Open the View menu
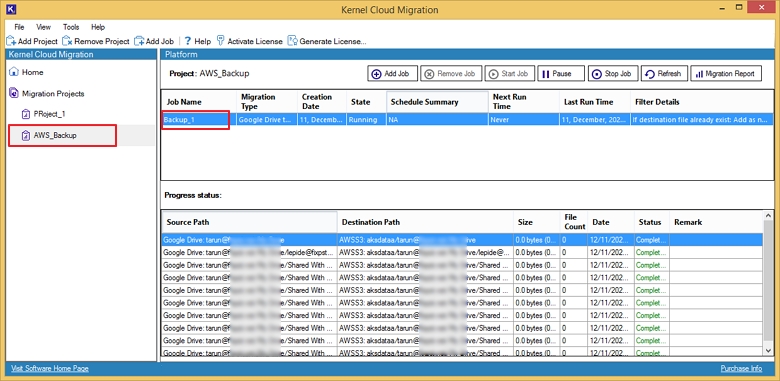Image resolution: width=780 pixels, height=381 pixels. (44, 27)
